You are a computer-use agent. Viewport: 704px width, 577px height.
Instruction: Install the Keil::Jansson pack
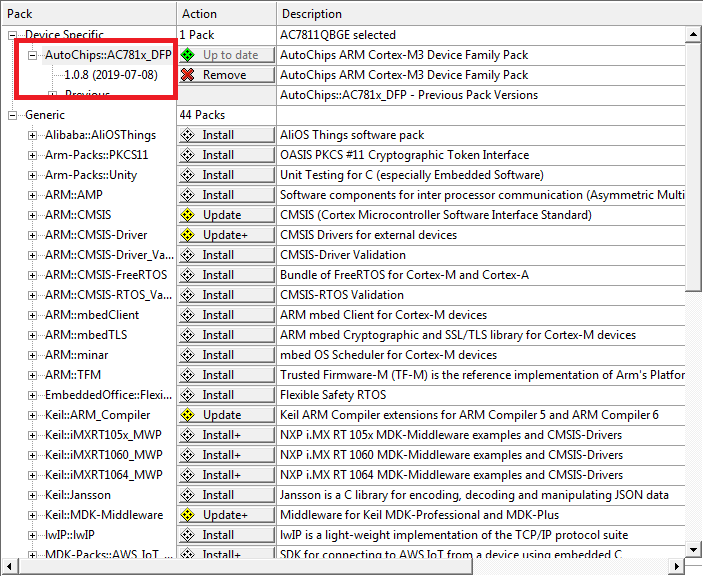[227, 495]
